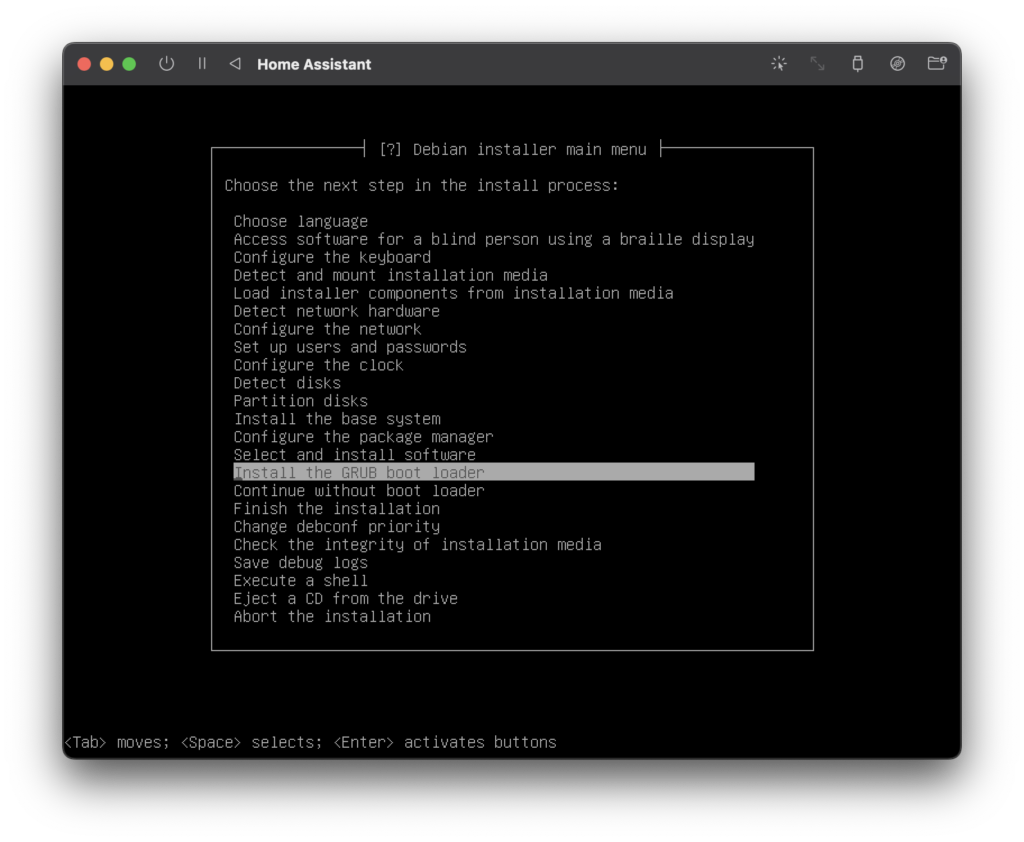
Task: Click the Debian installer main menu heading
Action: tap(513, 150)
